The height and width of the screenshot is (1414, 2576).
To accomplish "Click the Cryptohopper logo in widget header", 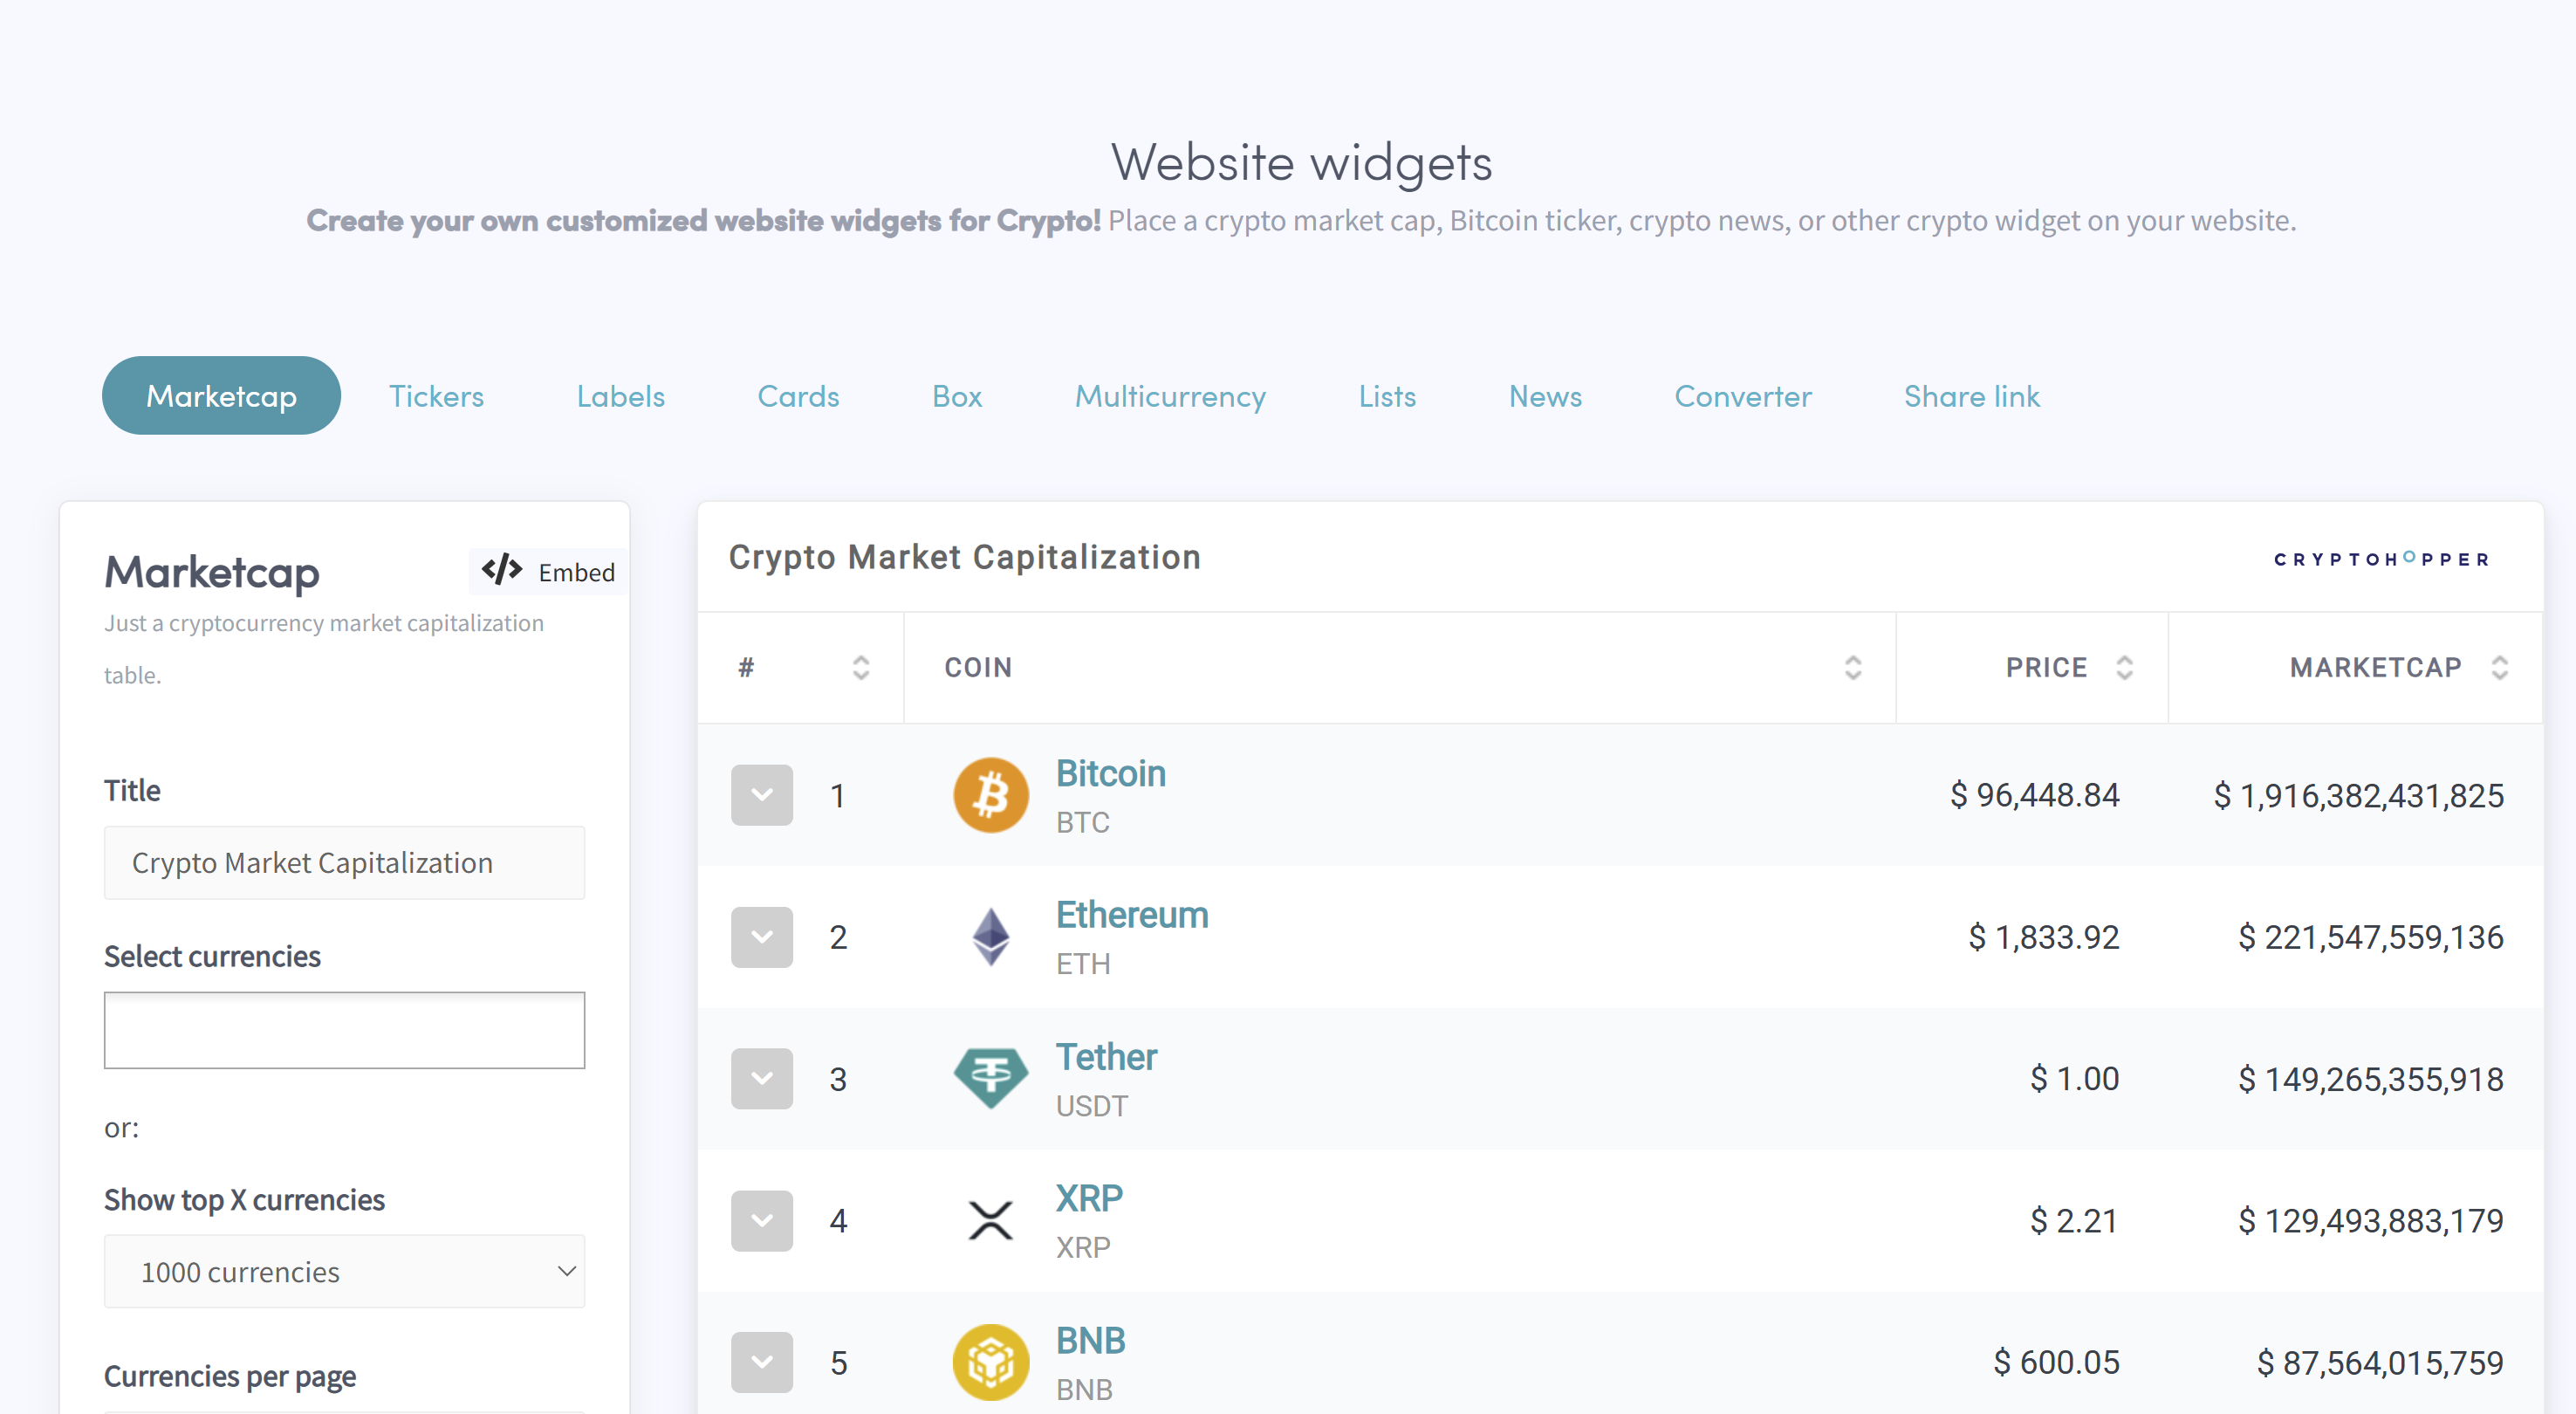I will point(2381,559).
